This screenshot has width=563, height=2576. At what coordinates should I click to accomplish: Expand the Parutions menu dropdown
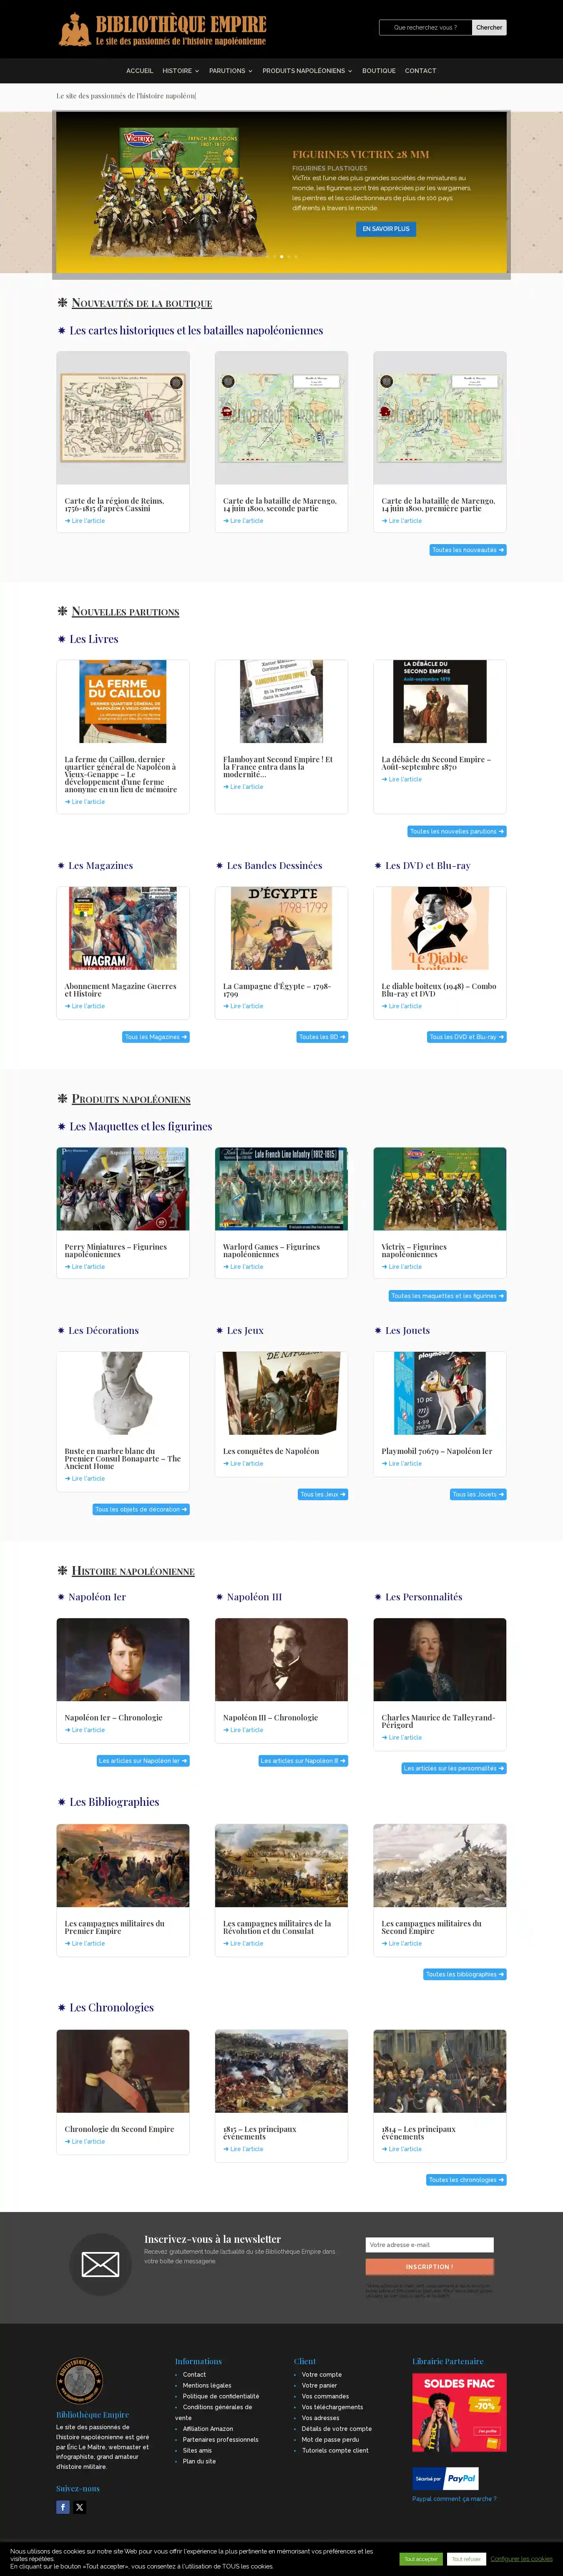pos(230,71)
